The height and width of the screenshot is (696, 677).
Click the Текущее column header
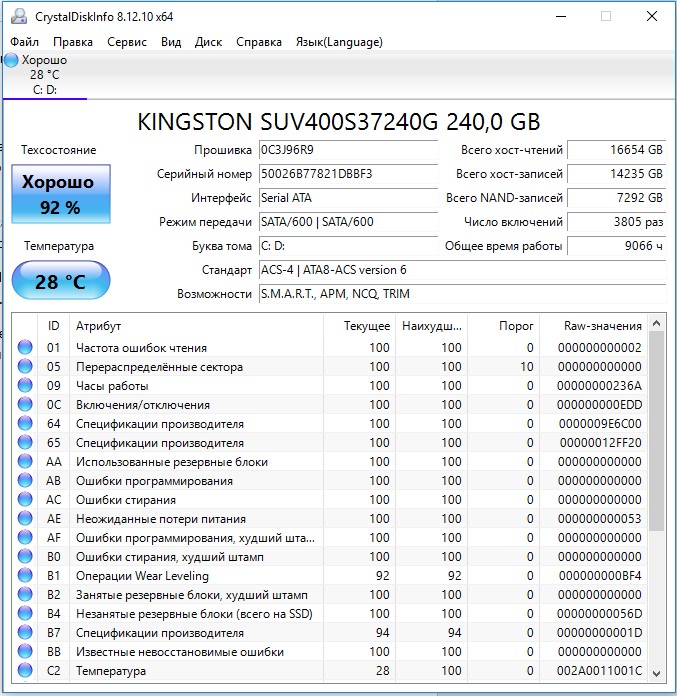click(359, 326)
